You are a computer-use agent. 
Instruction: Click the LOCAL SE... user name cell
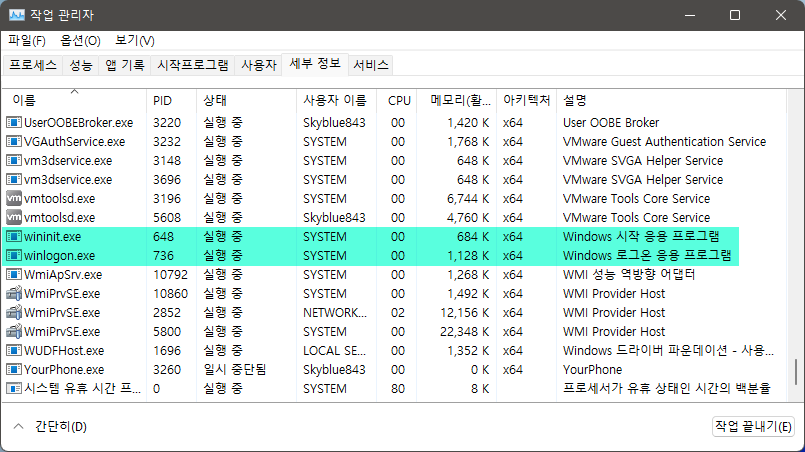(334, 350)
